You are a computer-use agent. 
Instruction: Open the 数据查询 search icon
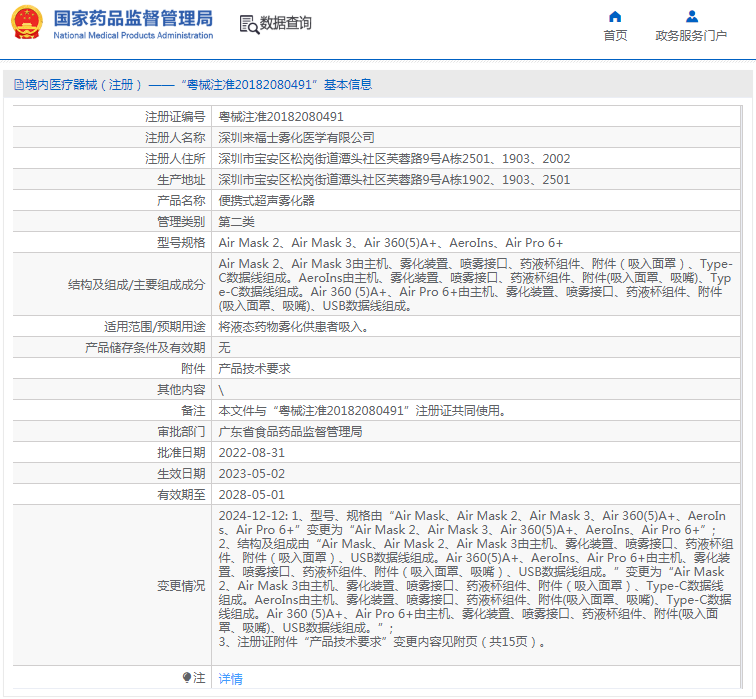249,24
